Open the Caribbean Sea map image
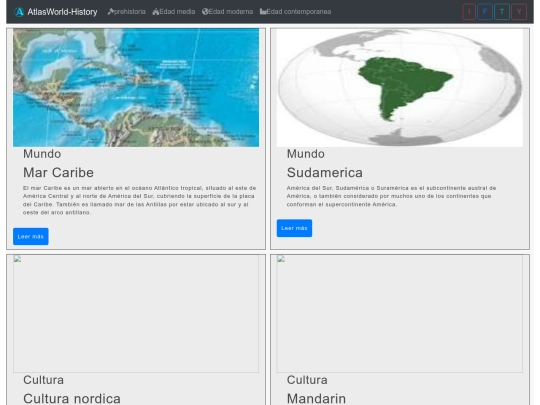This screenshot has height=405, width=540. pyautogui.click(x=136, y=87)
